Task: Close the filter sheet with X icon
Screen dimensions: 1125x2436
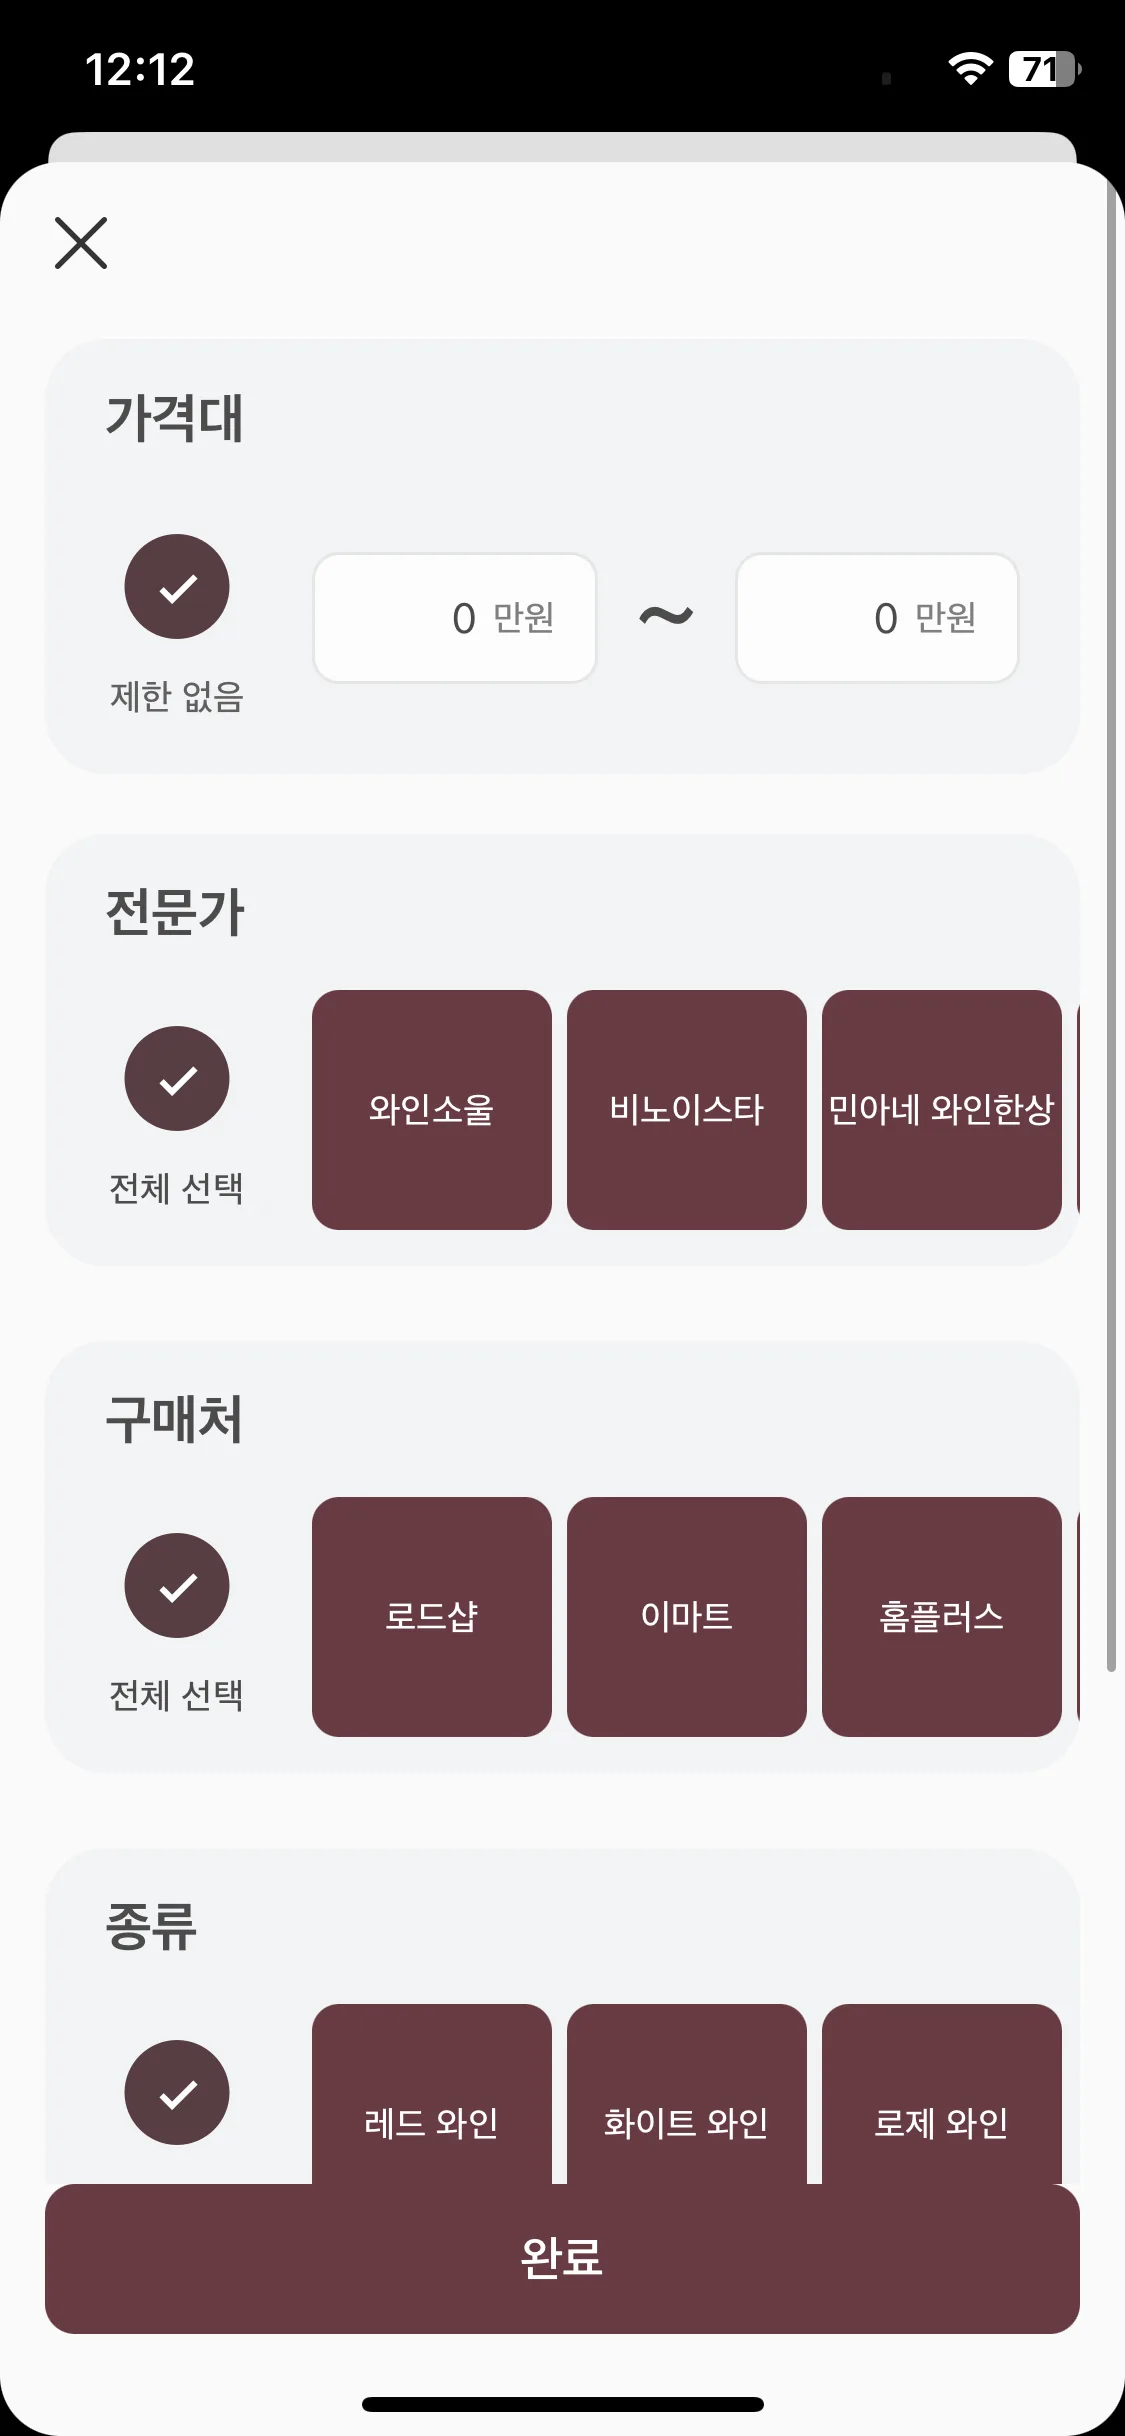Action: pos(81,243)
